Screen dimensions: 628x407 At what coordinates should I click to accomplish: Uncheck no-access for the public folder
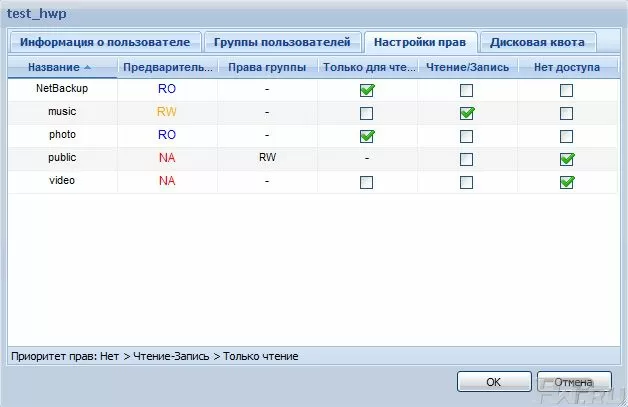coord(567,159)
